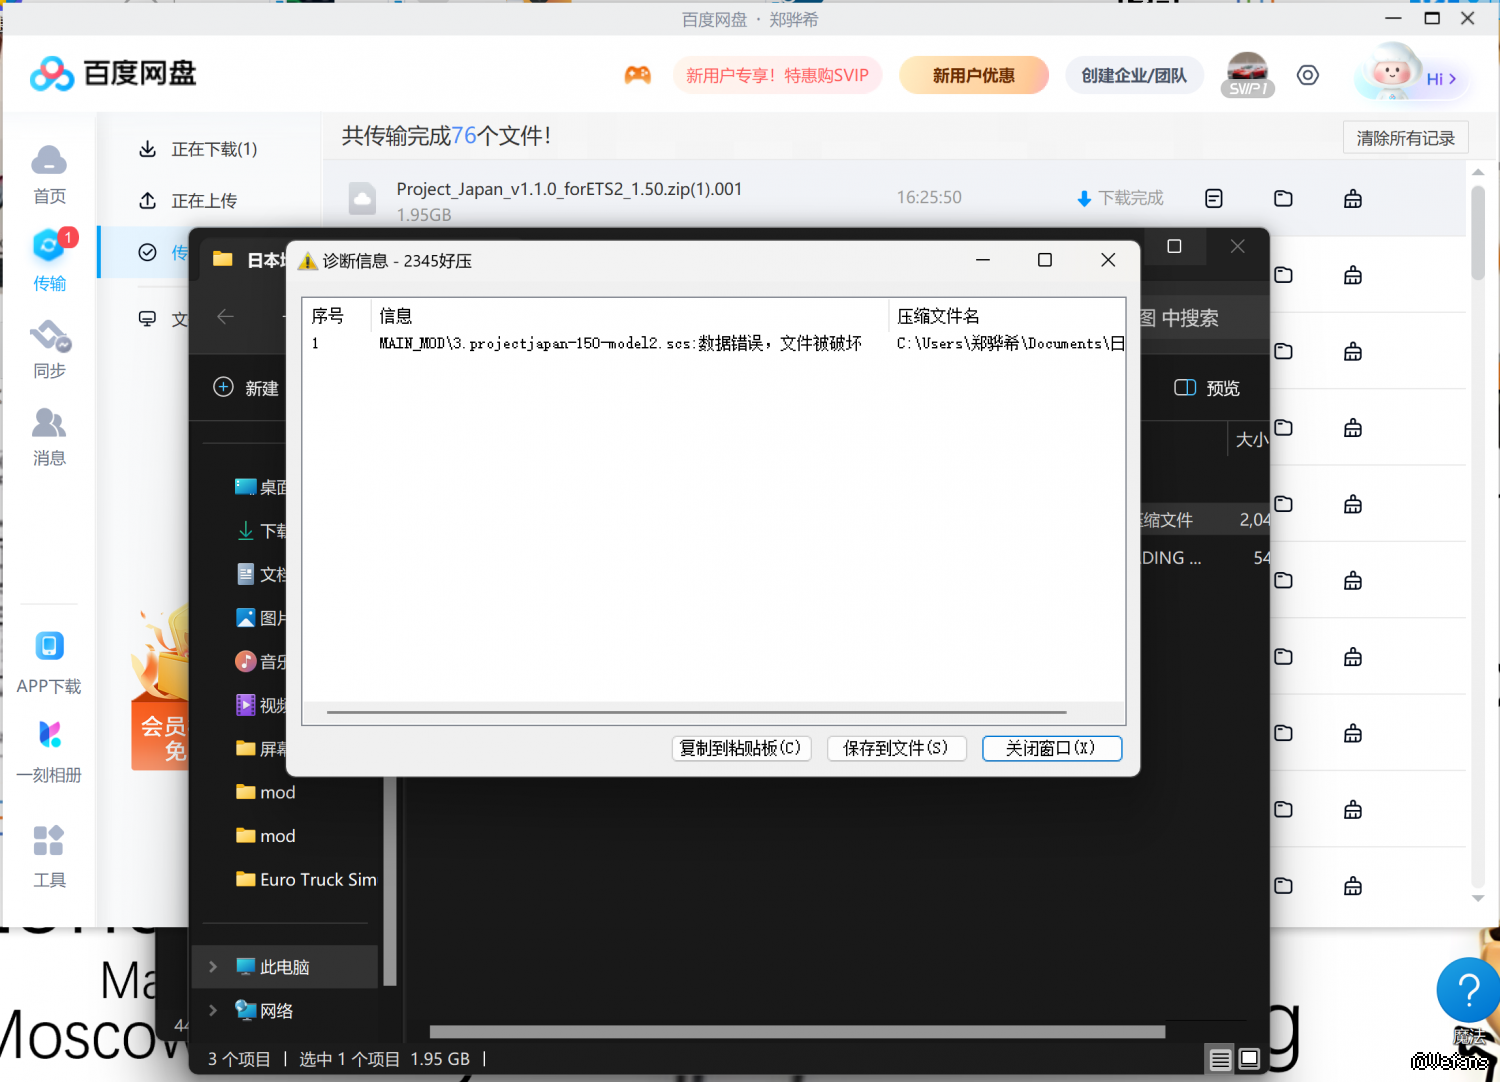Expand 网络 tree node
This screenshot has width=1500, height=1082.
[213, 1011]
